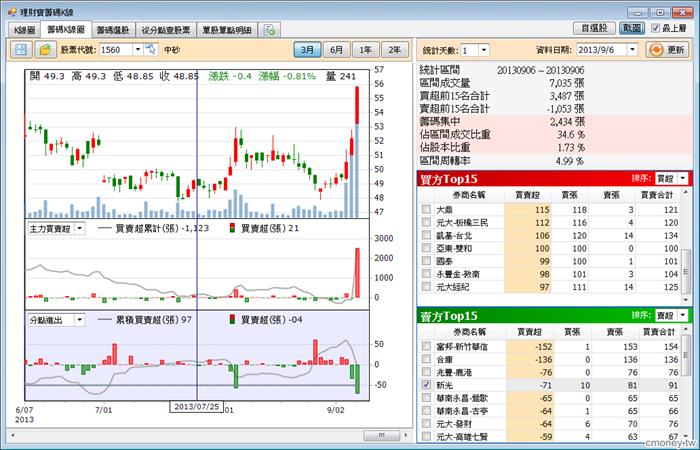
Task: Select the 元大-發財 broker row name
Action: pyautogui.click(x=454, y=424)
